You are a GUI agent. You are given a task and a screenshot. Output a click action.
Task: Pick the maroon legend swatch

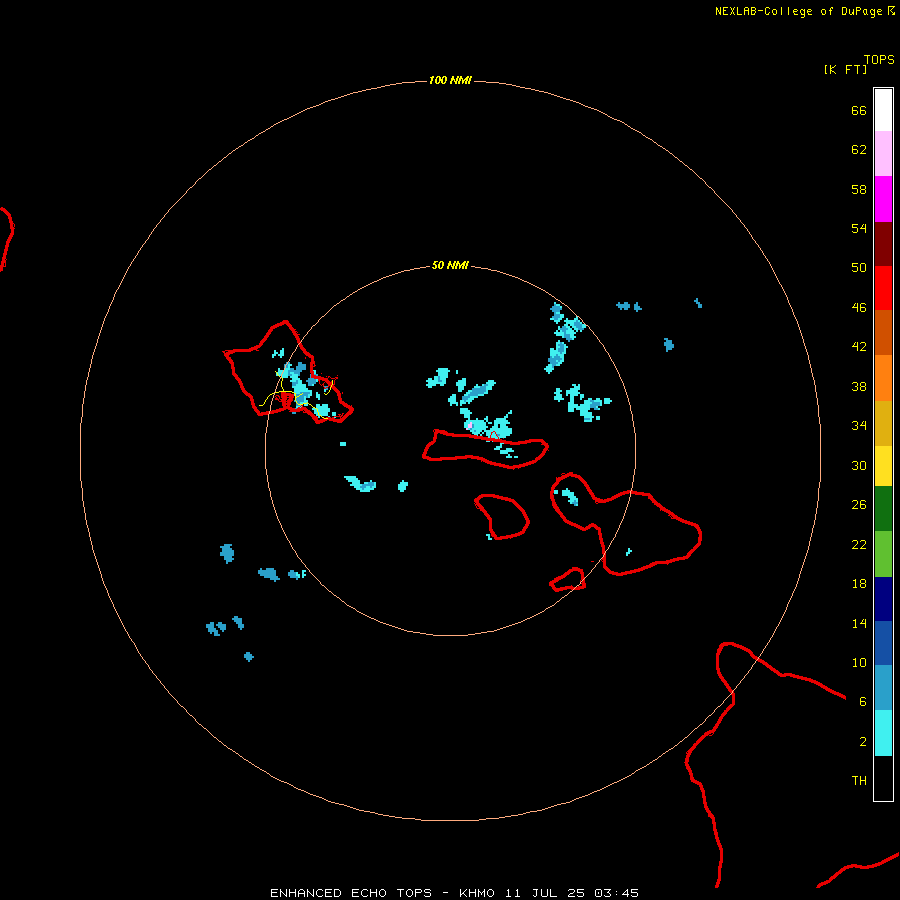[883, 244]
